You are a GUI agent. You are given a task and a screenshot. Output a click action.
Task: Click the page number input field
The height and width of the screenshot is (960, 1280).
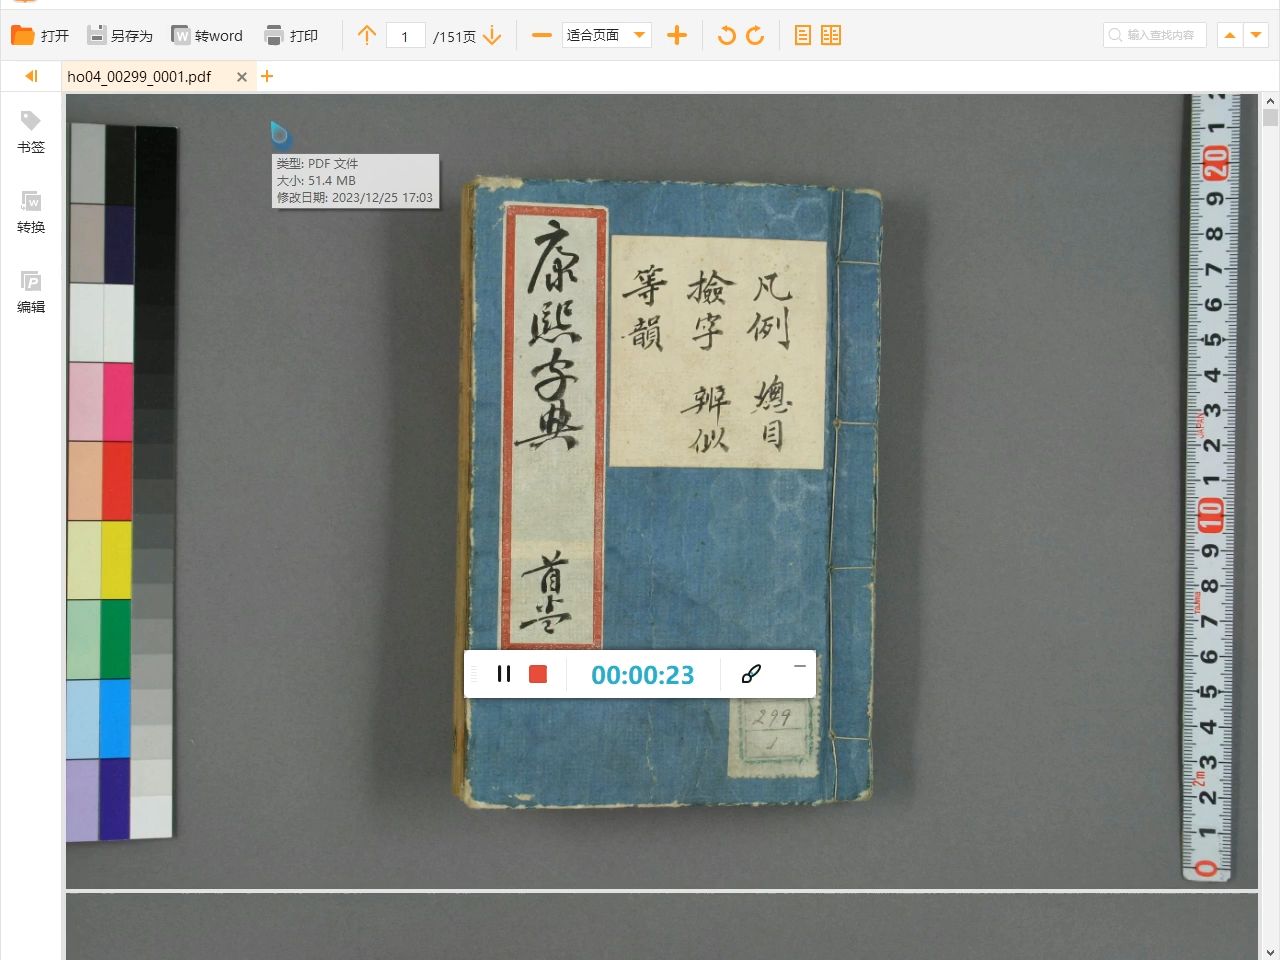pos(405,36)
